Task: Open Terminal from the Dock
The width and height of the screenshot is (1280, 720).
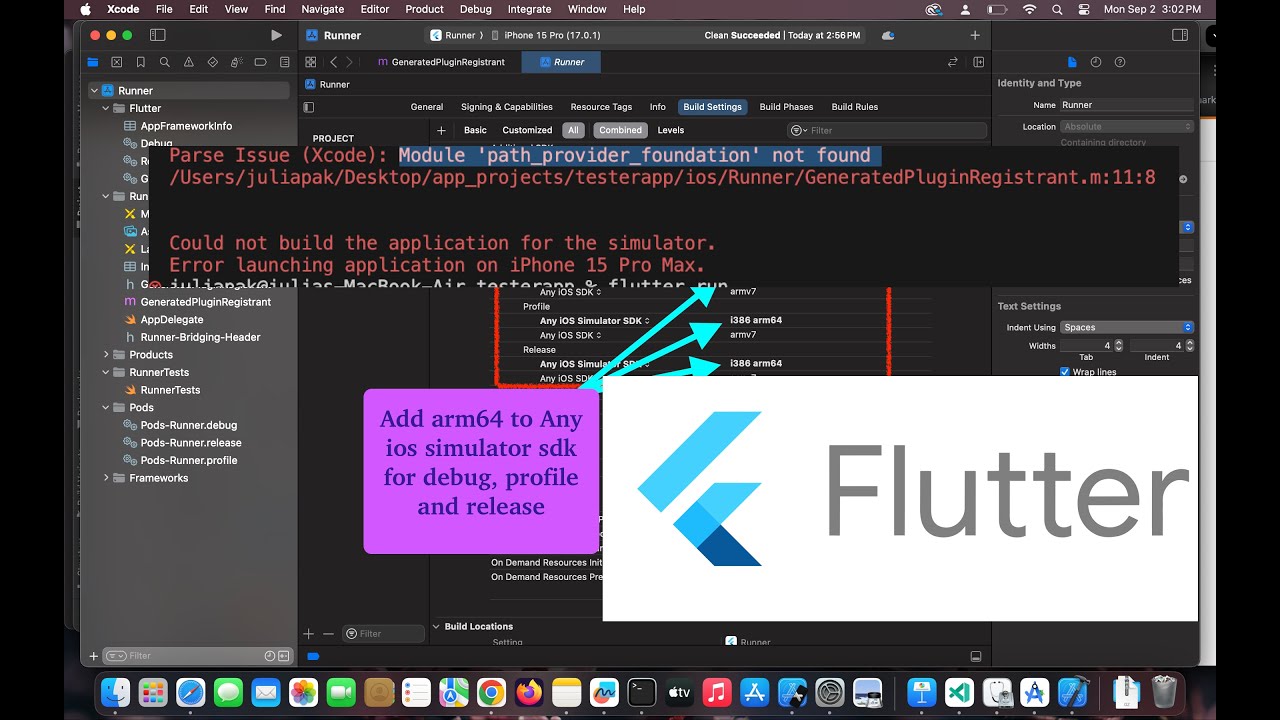Action: [641, 692]
